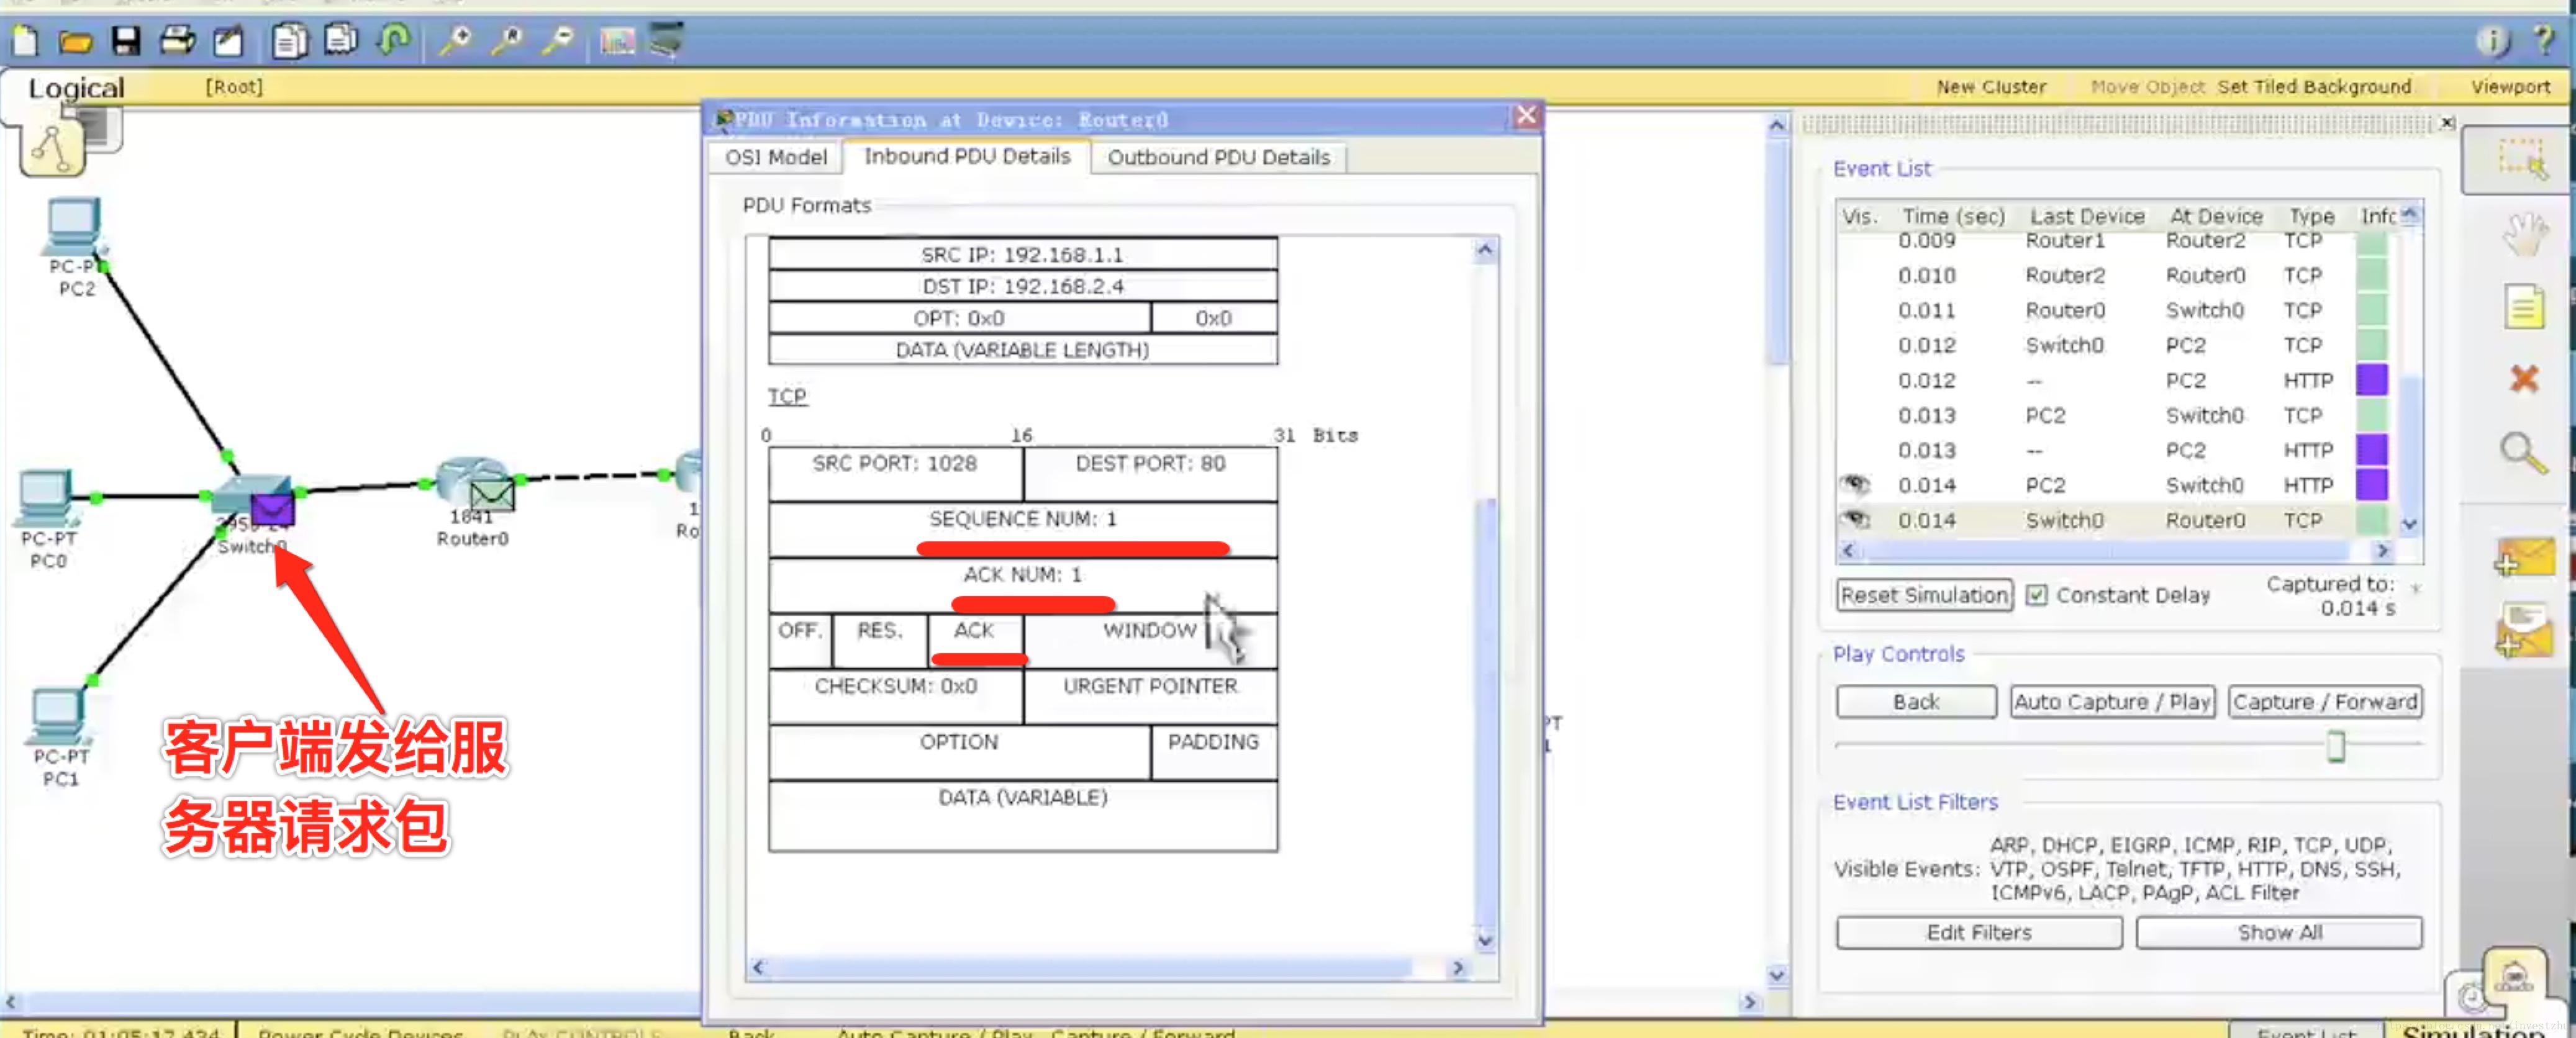
Task: Click the Auto Capture / Play button
Action: click(x=2112, y=702)
